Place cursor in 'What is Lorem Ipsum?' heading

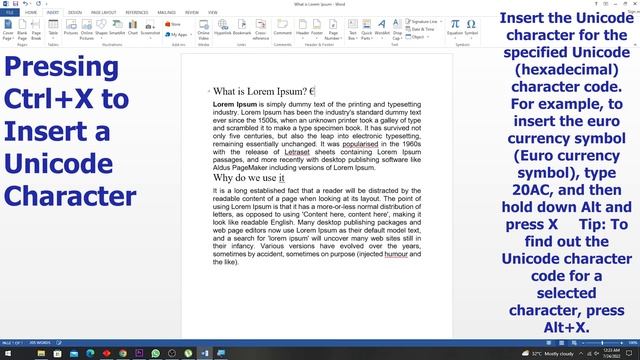coord(260,91)
